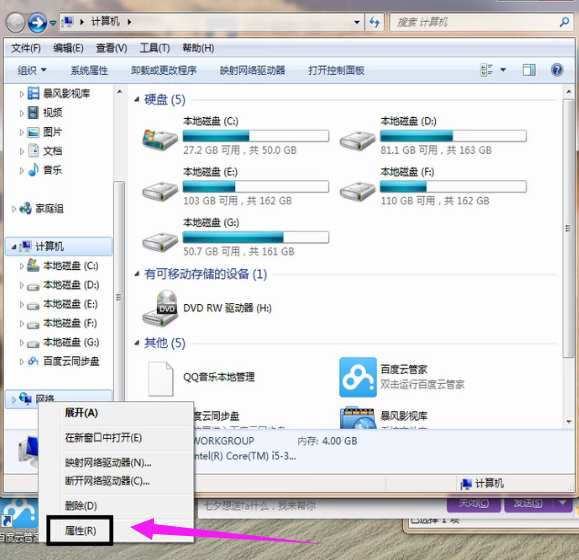Collapse the 其他 (5) group

click(x=137, y=343)
